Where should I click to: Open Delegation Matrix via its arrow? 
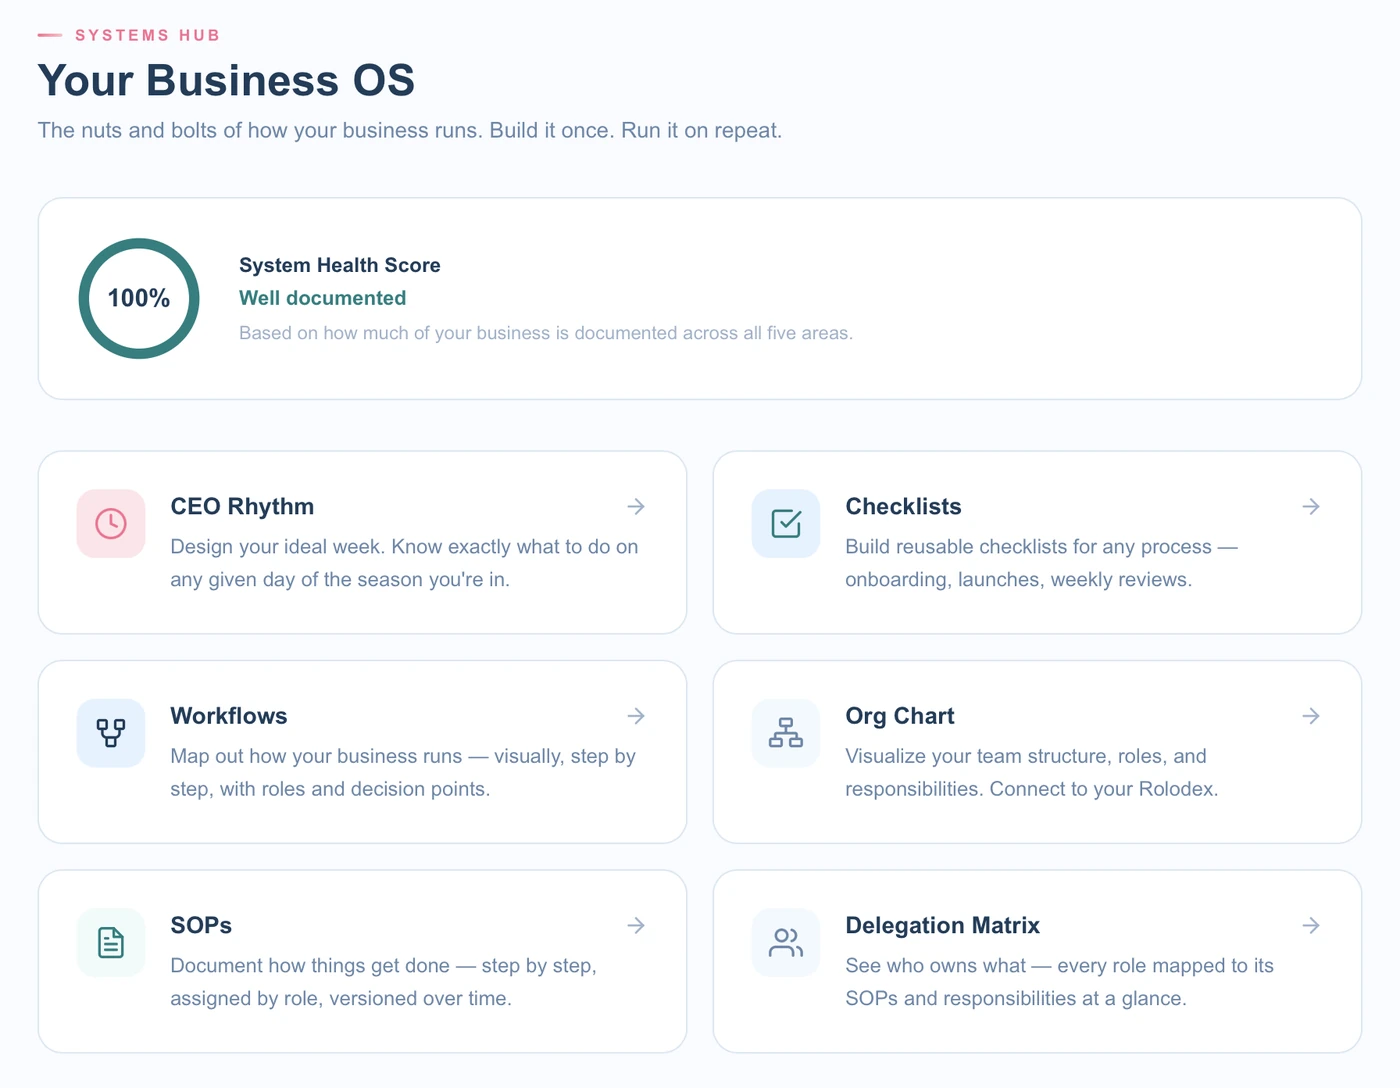point(1311,926)
